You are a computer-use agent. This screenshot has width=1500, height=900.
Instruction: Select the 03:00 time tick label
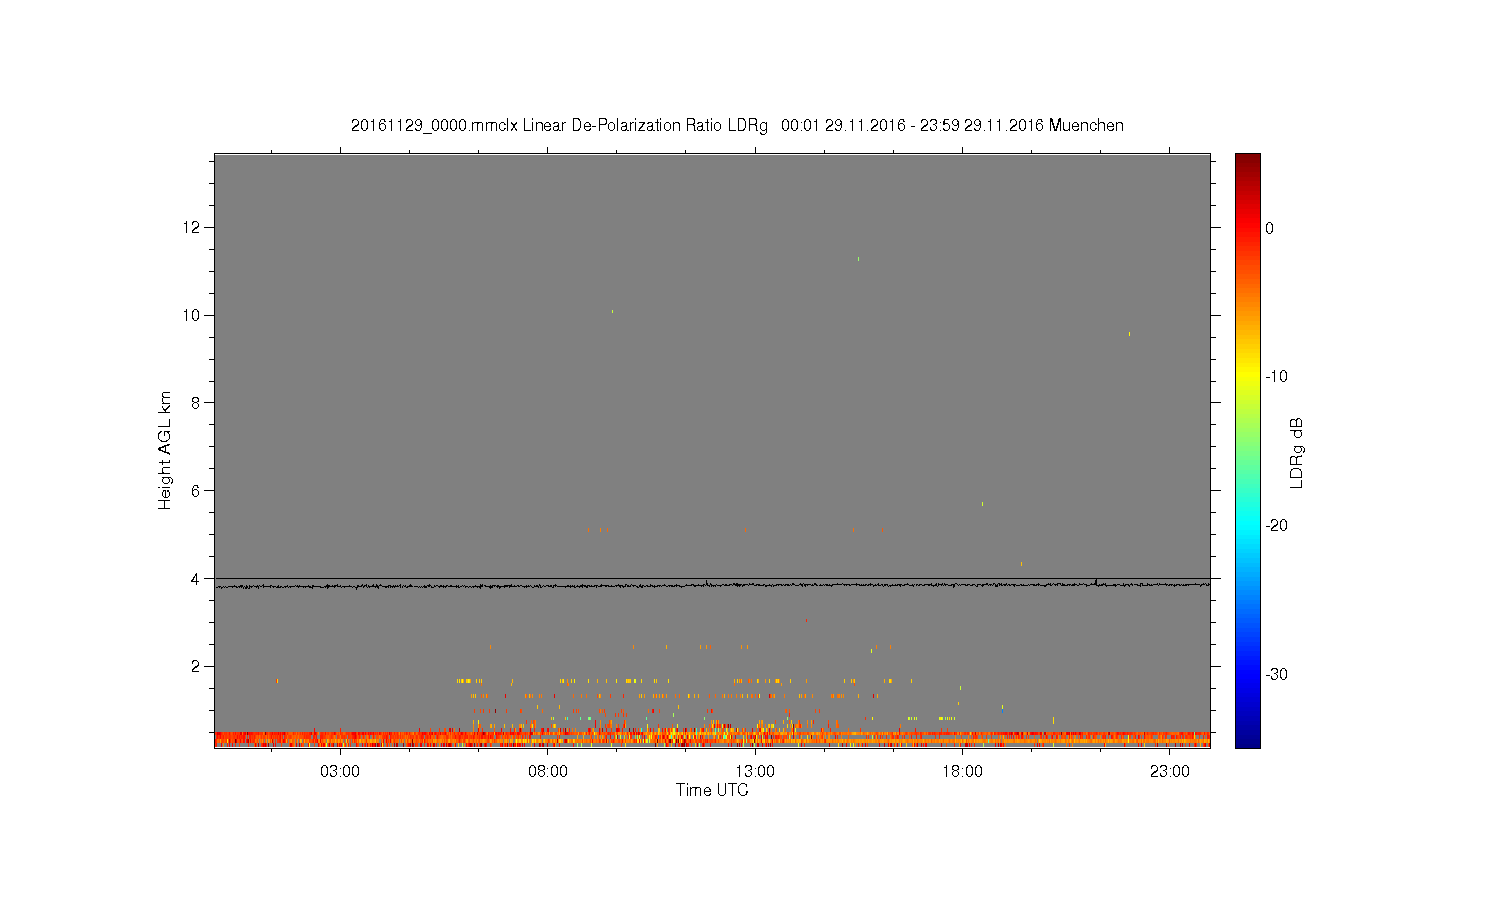point(340,772)
